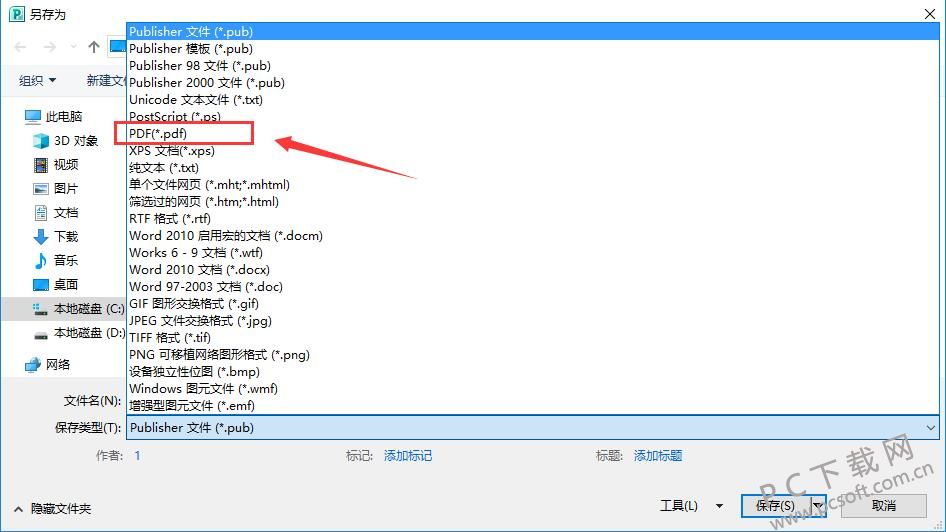This screenshot has width=946, height=532.
Task: Select 本地磁盘 (C:) drive
Action: [x=78, y=309]
